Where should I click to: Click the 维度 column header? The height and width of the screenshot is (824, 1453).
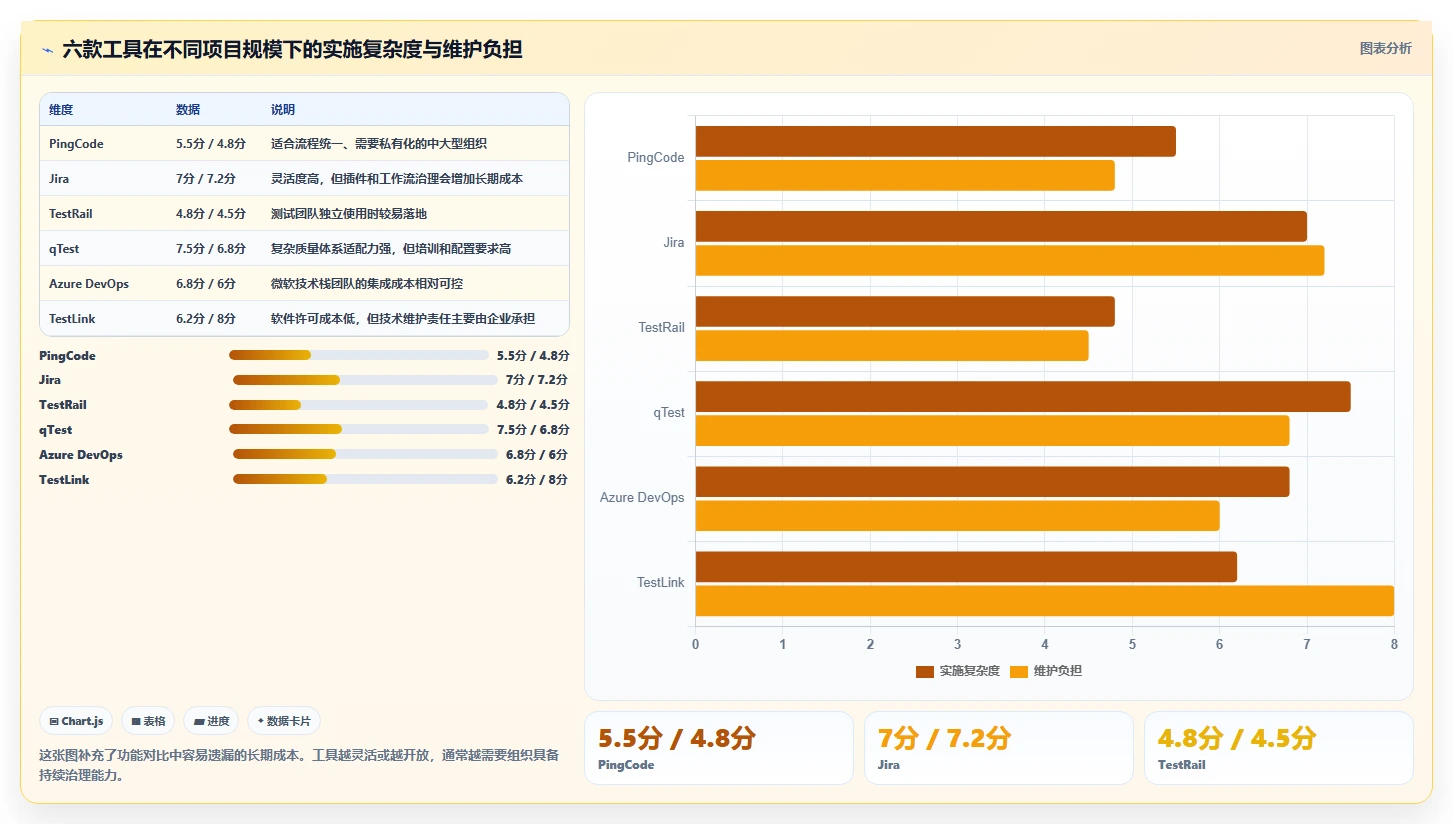pyautogui.click(x=61, y=110)
